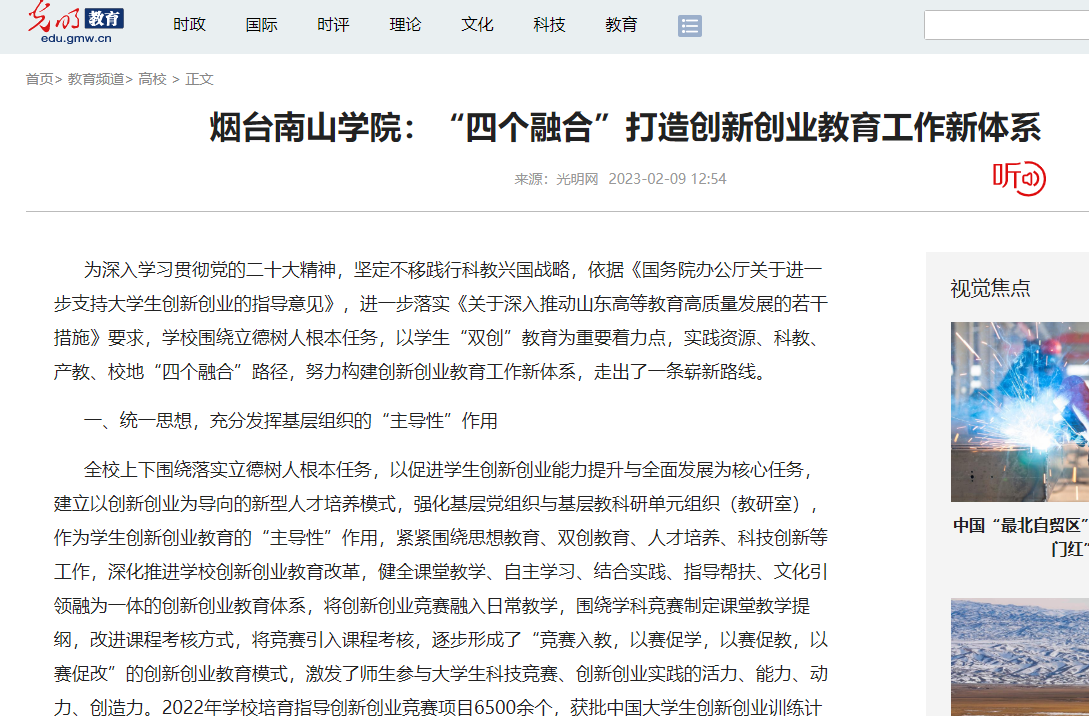Open the snowy landscape photo thumbnail
The width and height of the screenshot is (1089, 716).
coord(1019,656)
